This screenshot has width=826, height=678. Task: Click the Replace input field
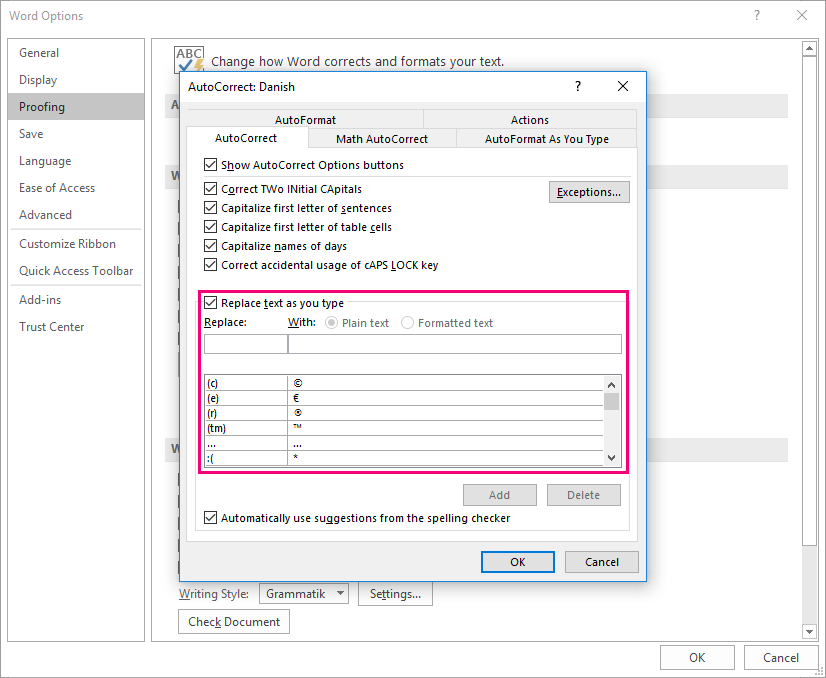(x=246, y=344)
